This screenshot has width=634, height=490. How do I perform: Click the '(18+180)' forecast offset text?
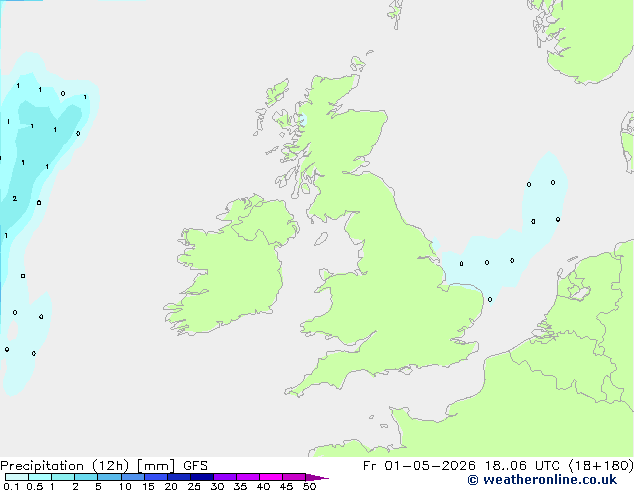pos(601,466)
